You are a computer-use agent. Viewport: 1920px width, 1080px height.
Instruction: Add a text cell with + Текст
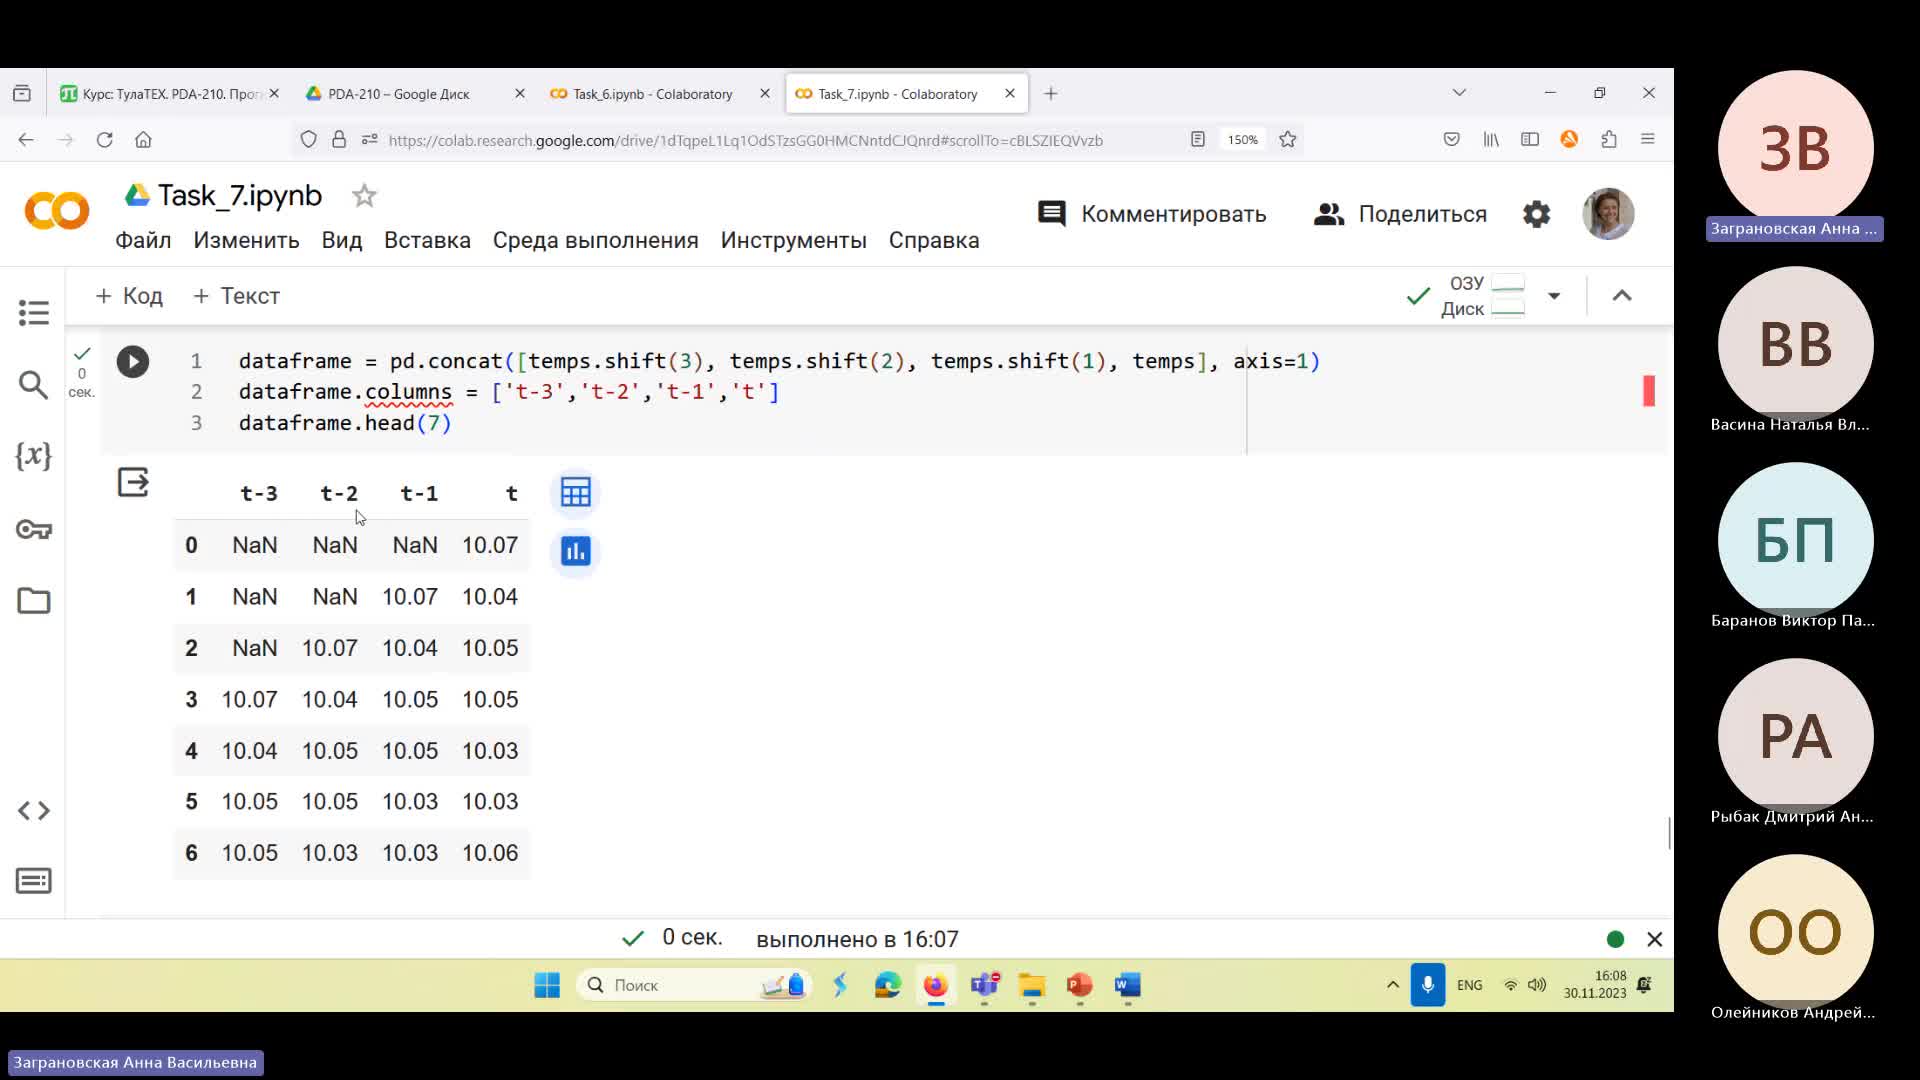coord(236,296)
